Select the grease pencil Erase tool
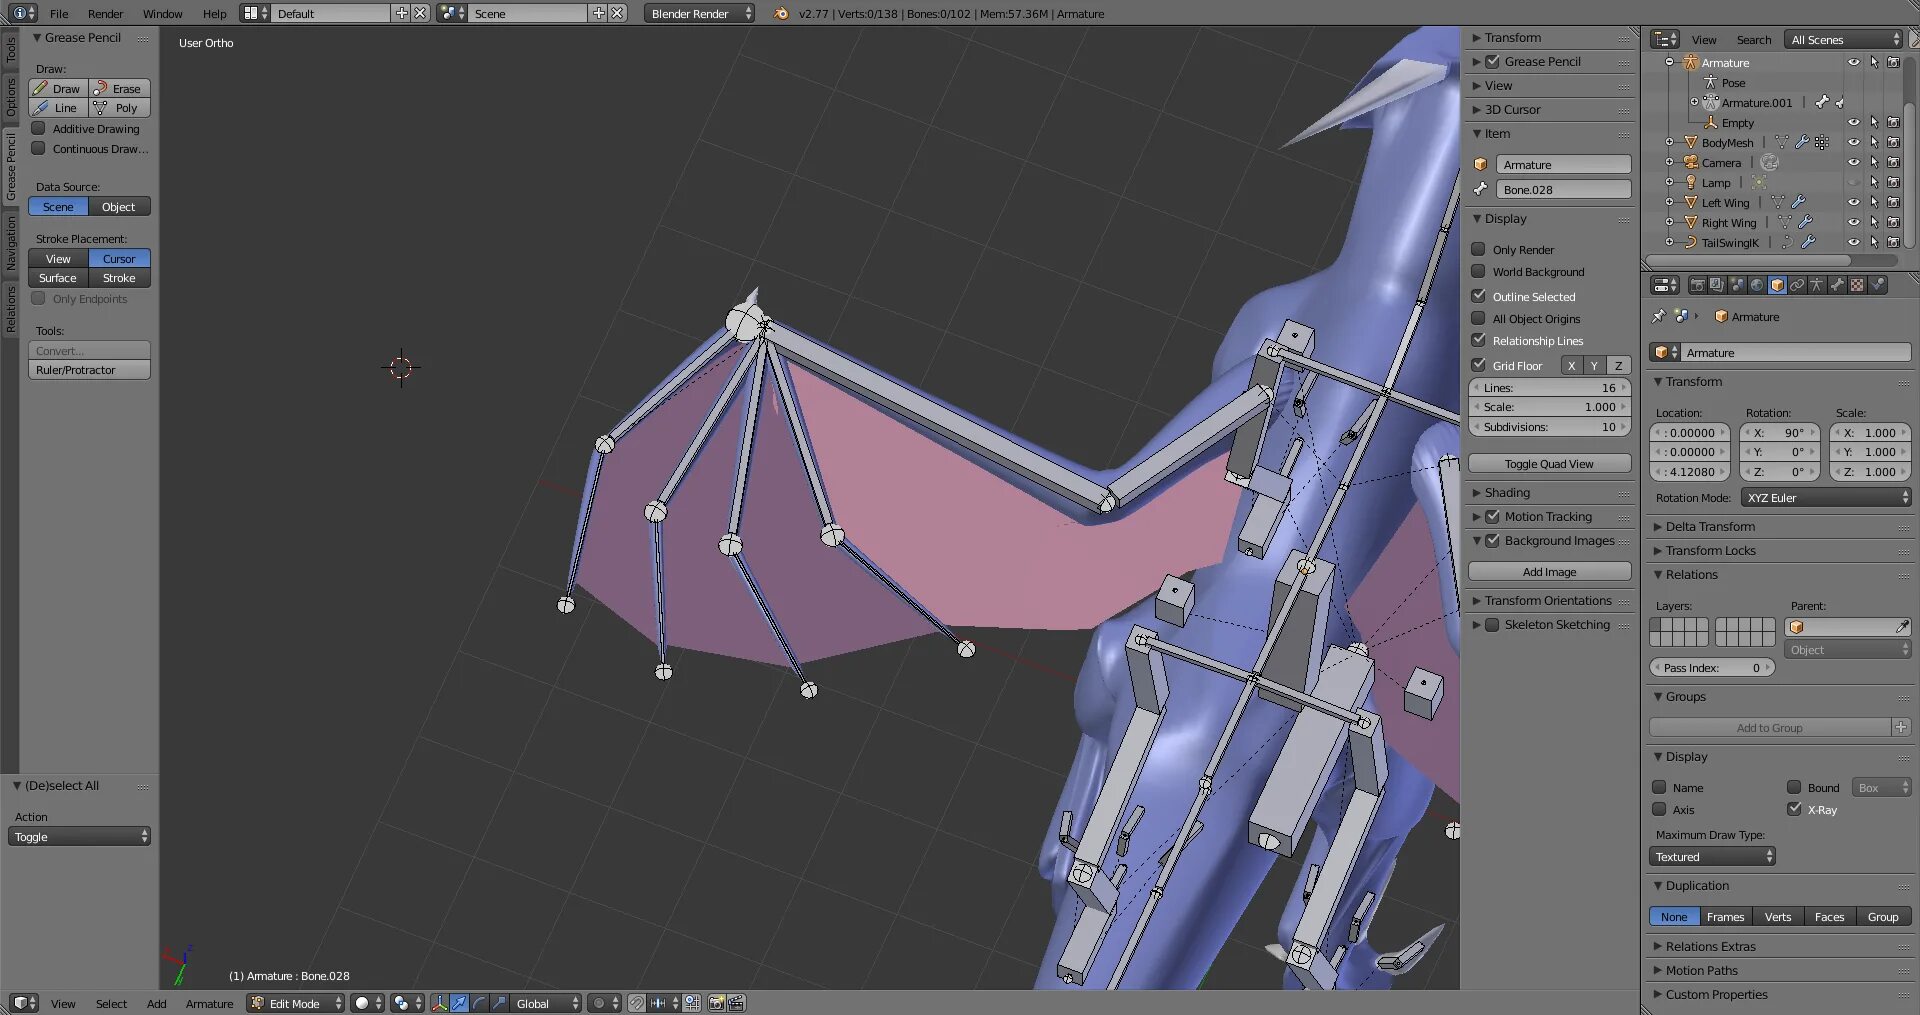The image size is (1920, 1015). (x=120, y=88)
